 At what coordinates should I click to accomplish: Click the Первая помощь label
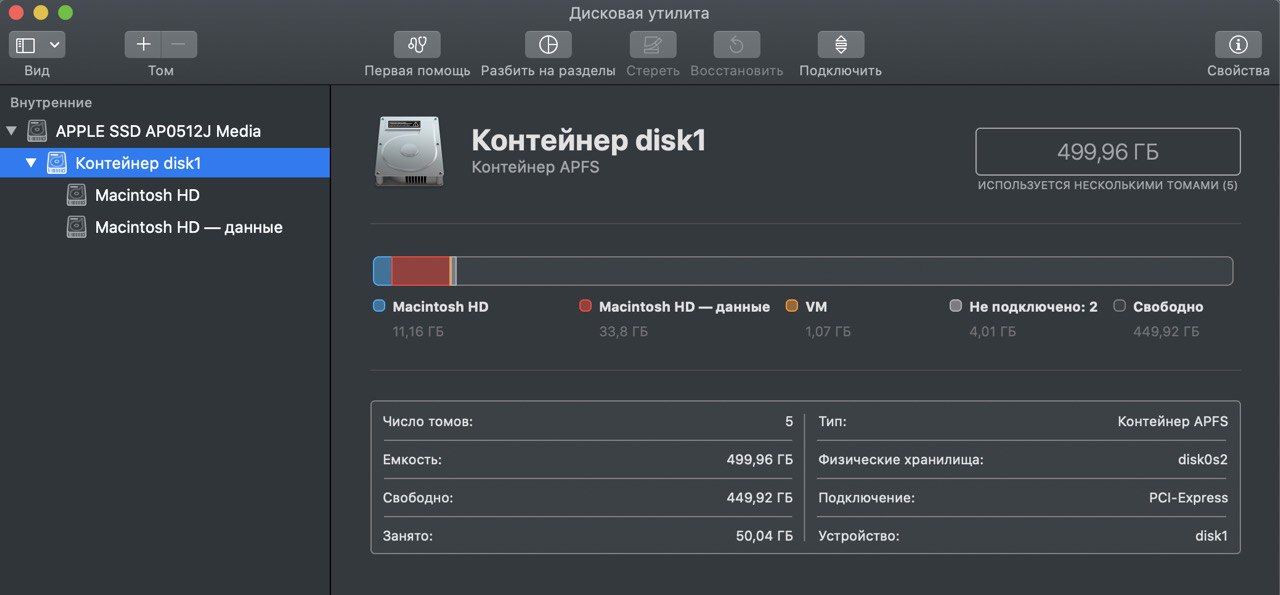(417, 71)
